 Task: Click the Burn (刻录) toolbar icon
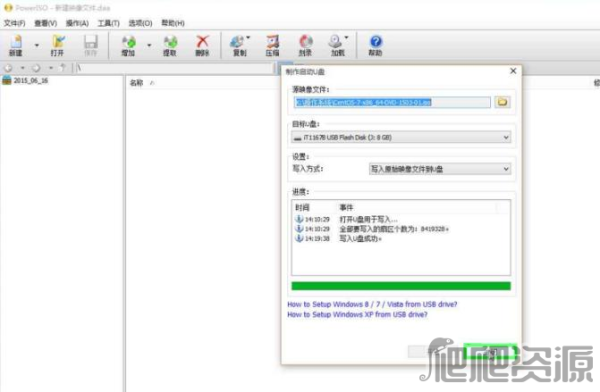(305, 45)
